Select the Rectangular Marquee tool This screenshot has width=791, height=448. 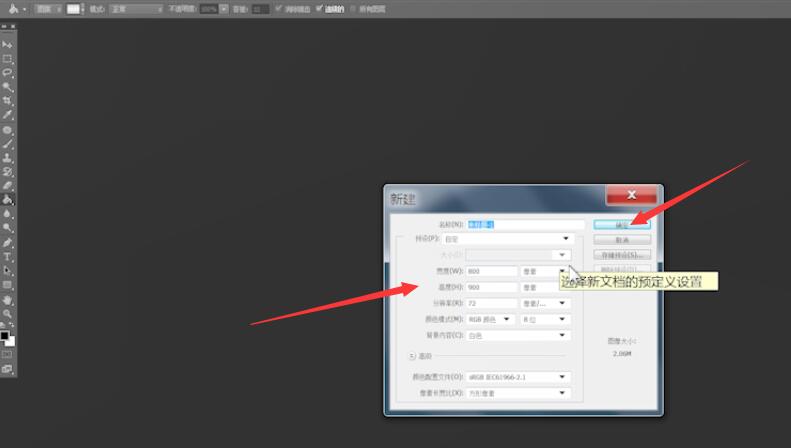click(x=7, y=59)
